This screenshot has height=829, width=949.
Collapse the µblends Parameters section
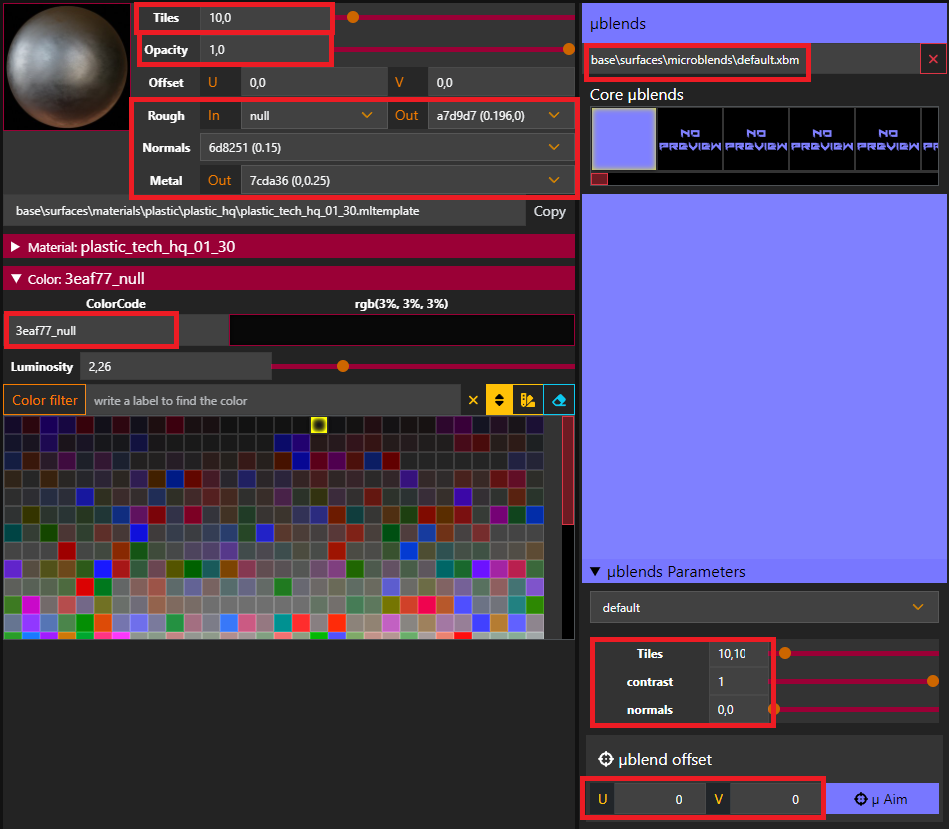pos(596,572)
